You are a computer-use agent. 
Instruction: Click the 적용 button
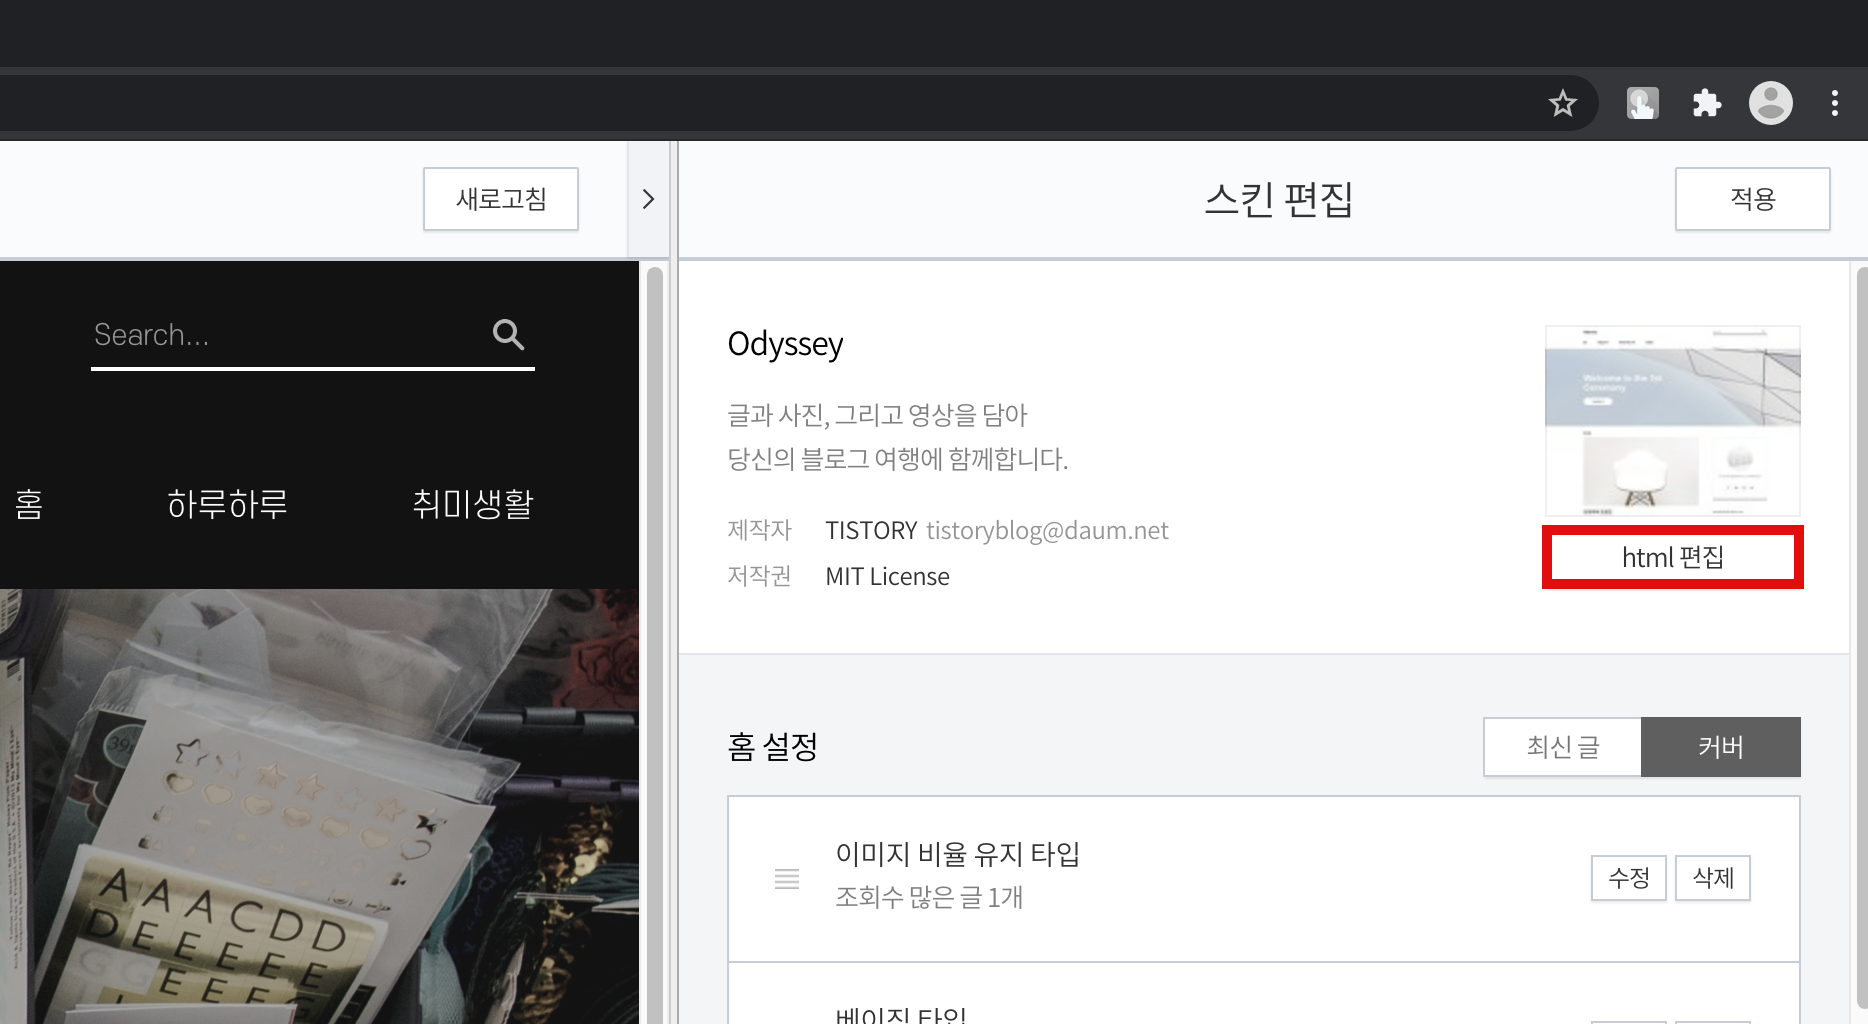point(1752,199)
